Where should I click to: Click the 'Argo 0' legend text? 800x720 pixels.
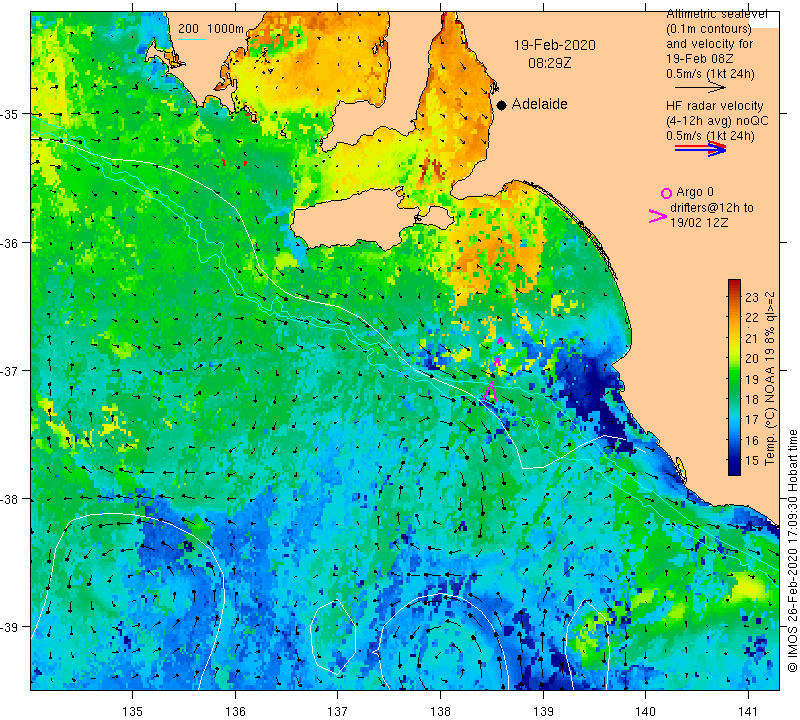tap(695, 192)
